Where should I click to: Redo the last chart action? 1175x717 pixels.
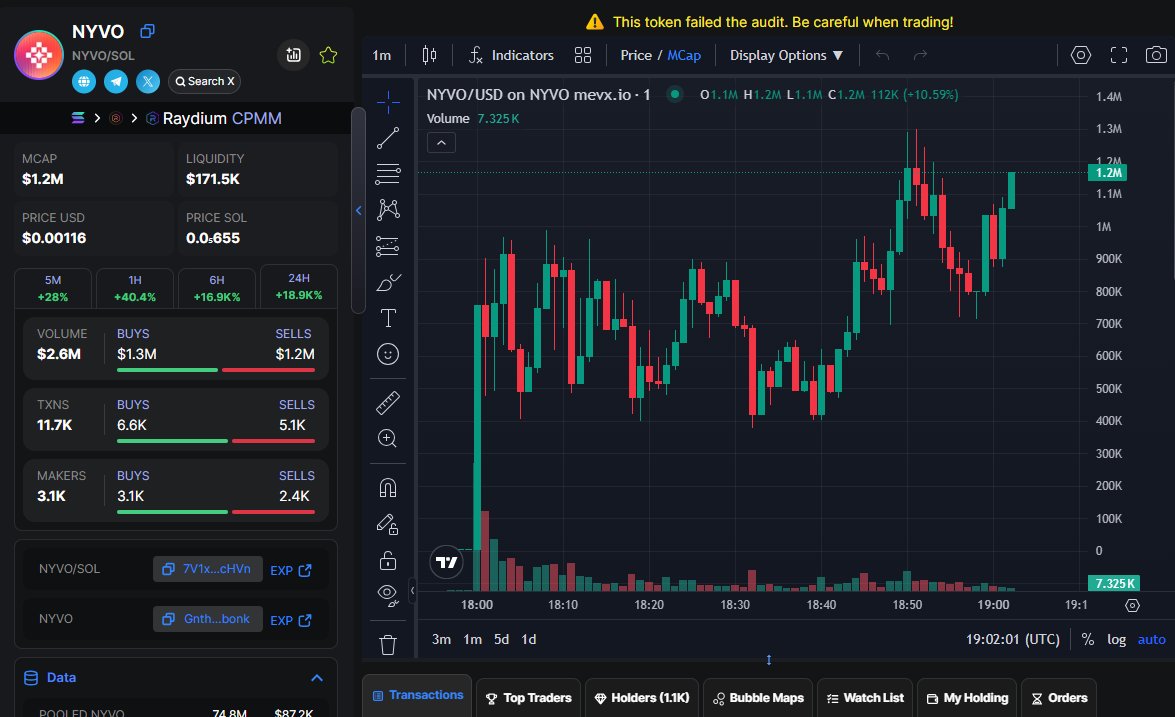920,55
